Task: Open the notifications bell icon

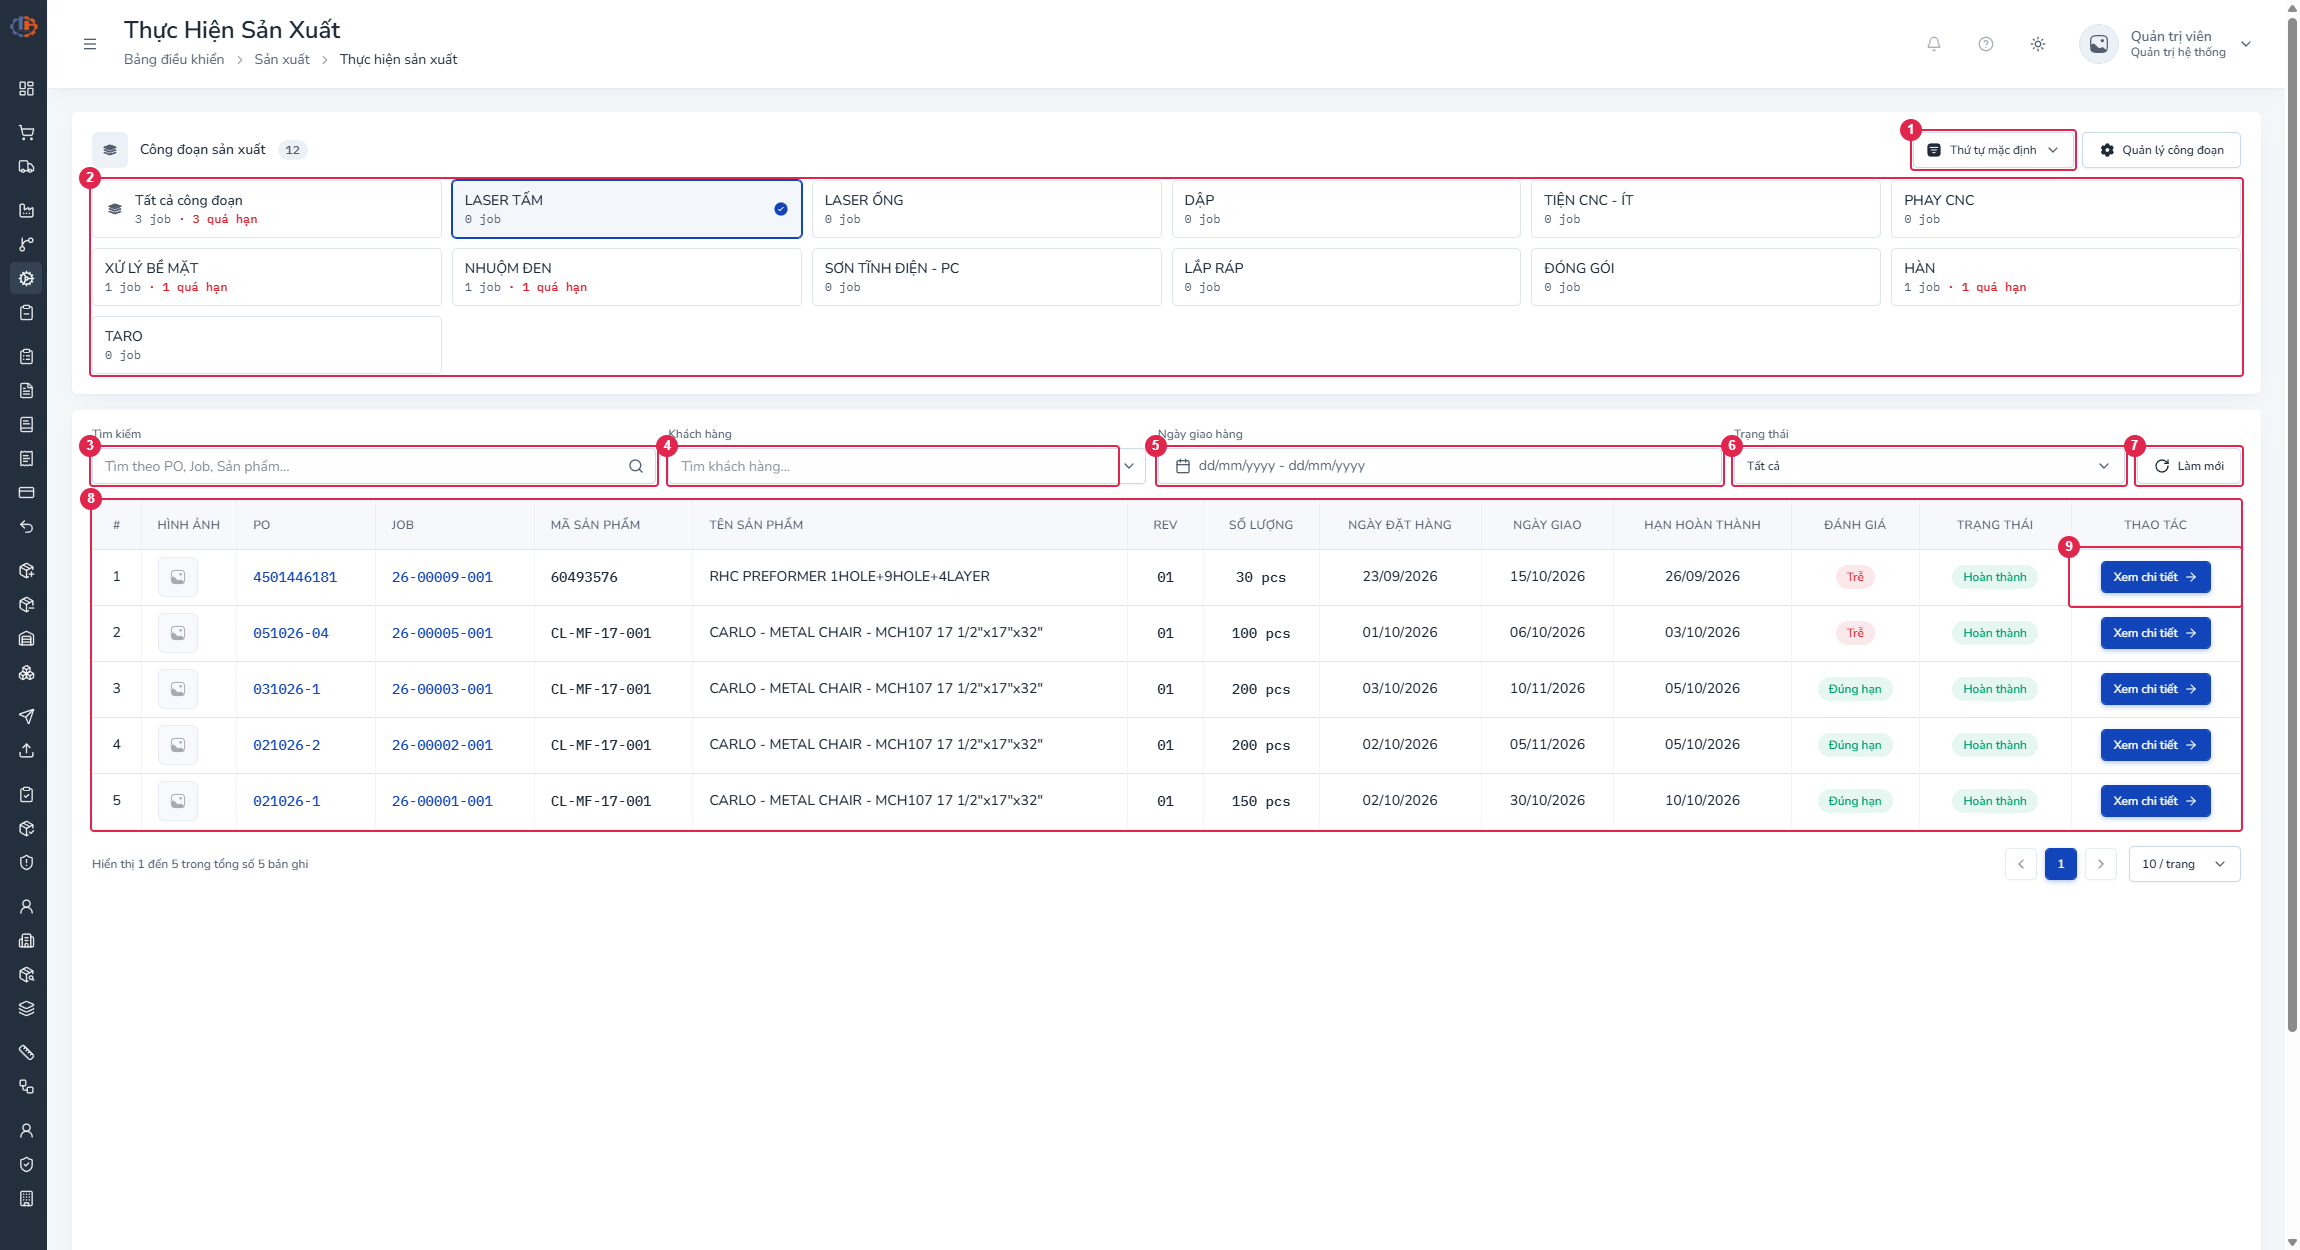Action: (1934, 44)
